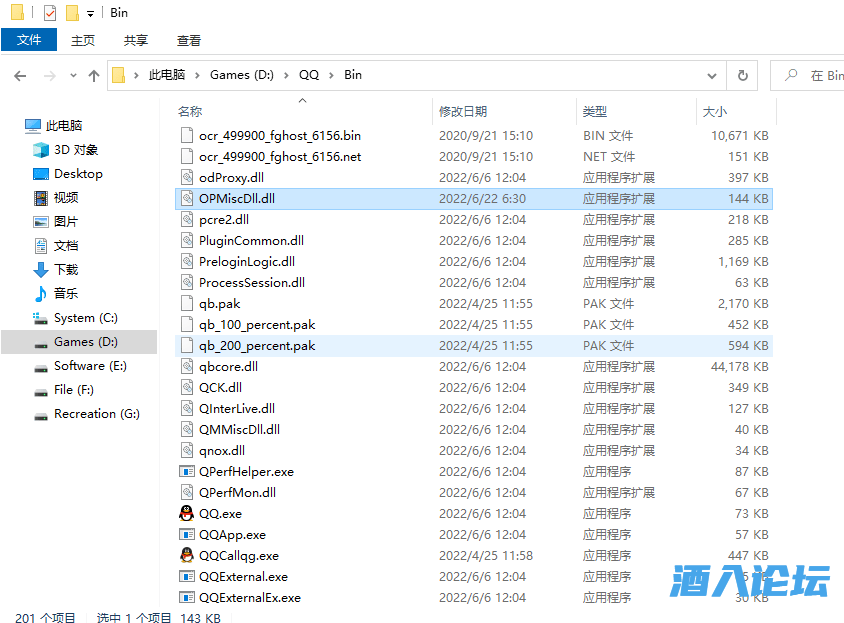Select the file QInterLive.dll
Screen dimensions: 844x623
[x=474, y=408]
